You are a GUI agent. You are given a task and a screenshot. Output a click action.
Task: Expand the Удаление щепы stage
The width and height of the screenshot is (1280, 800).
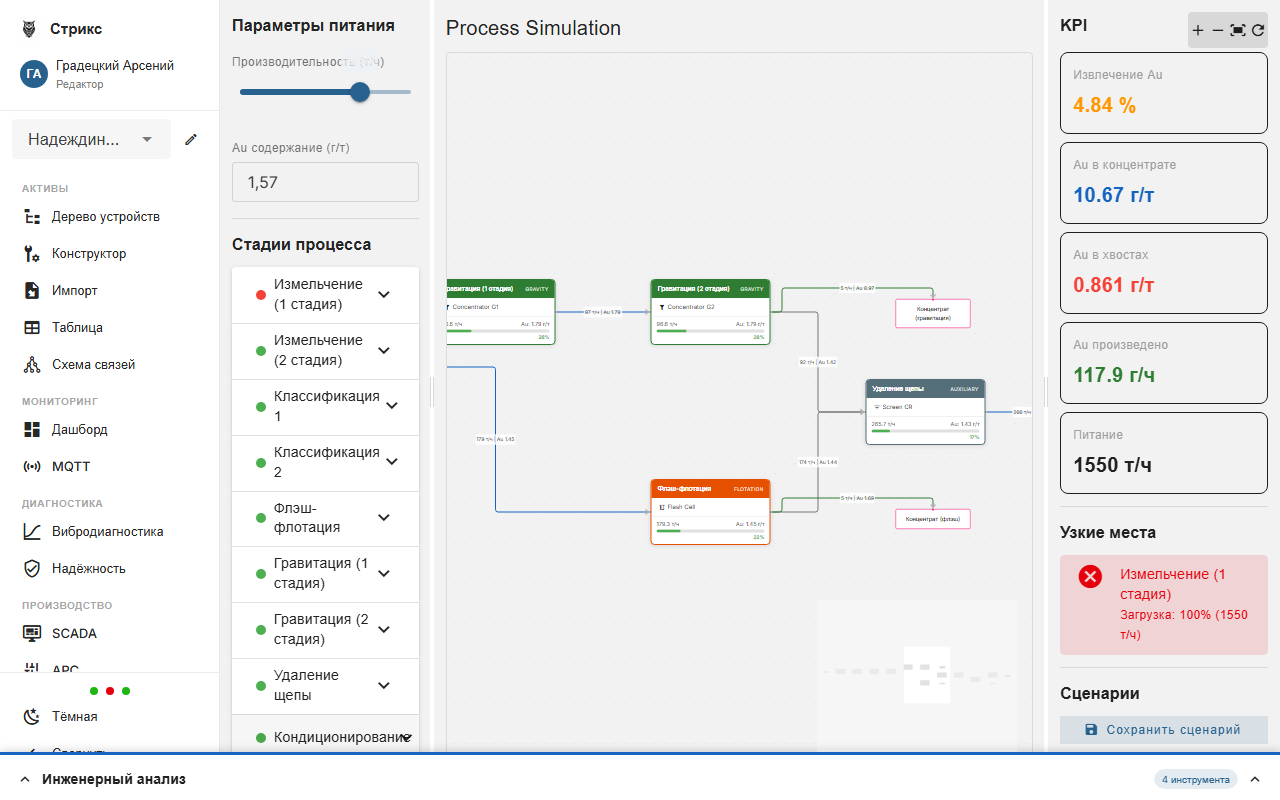384,686
